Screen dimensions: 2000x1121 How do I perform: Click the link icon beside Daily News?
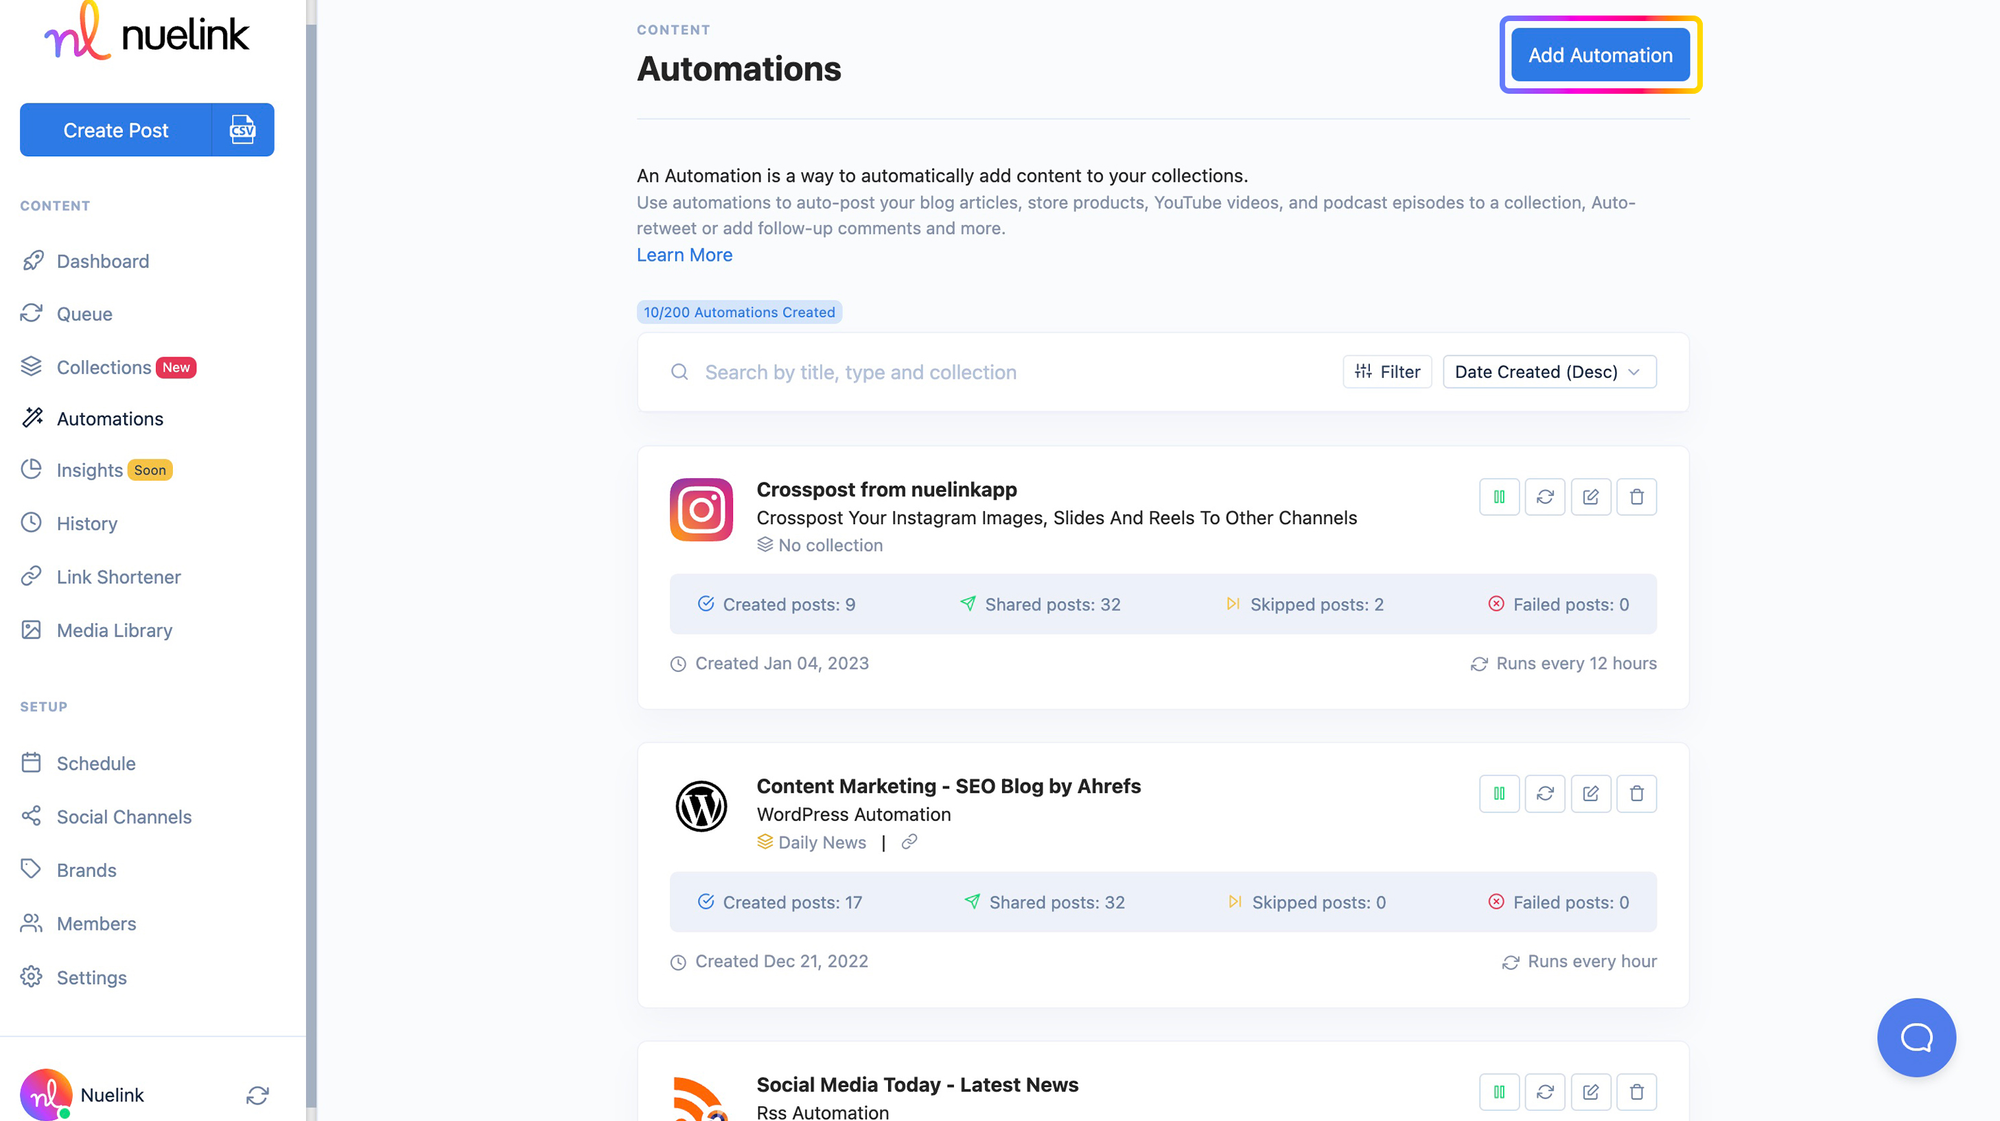point(909,842)
